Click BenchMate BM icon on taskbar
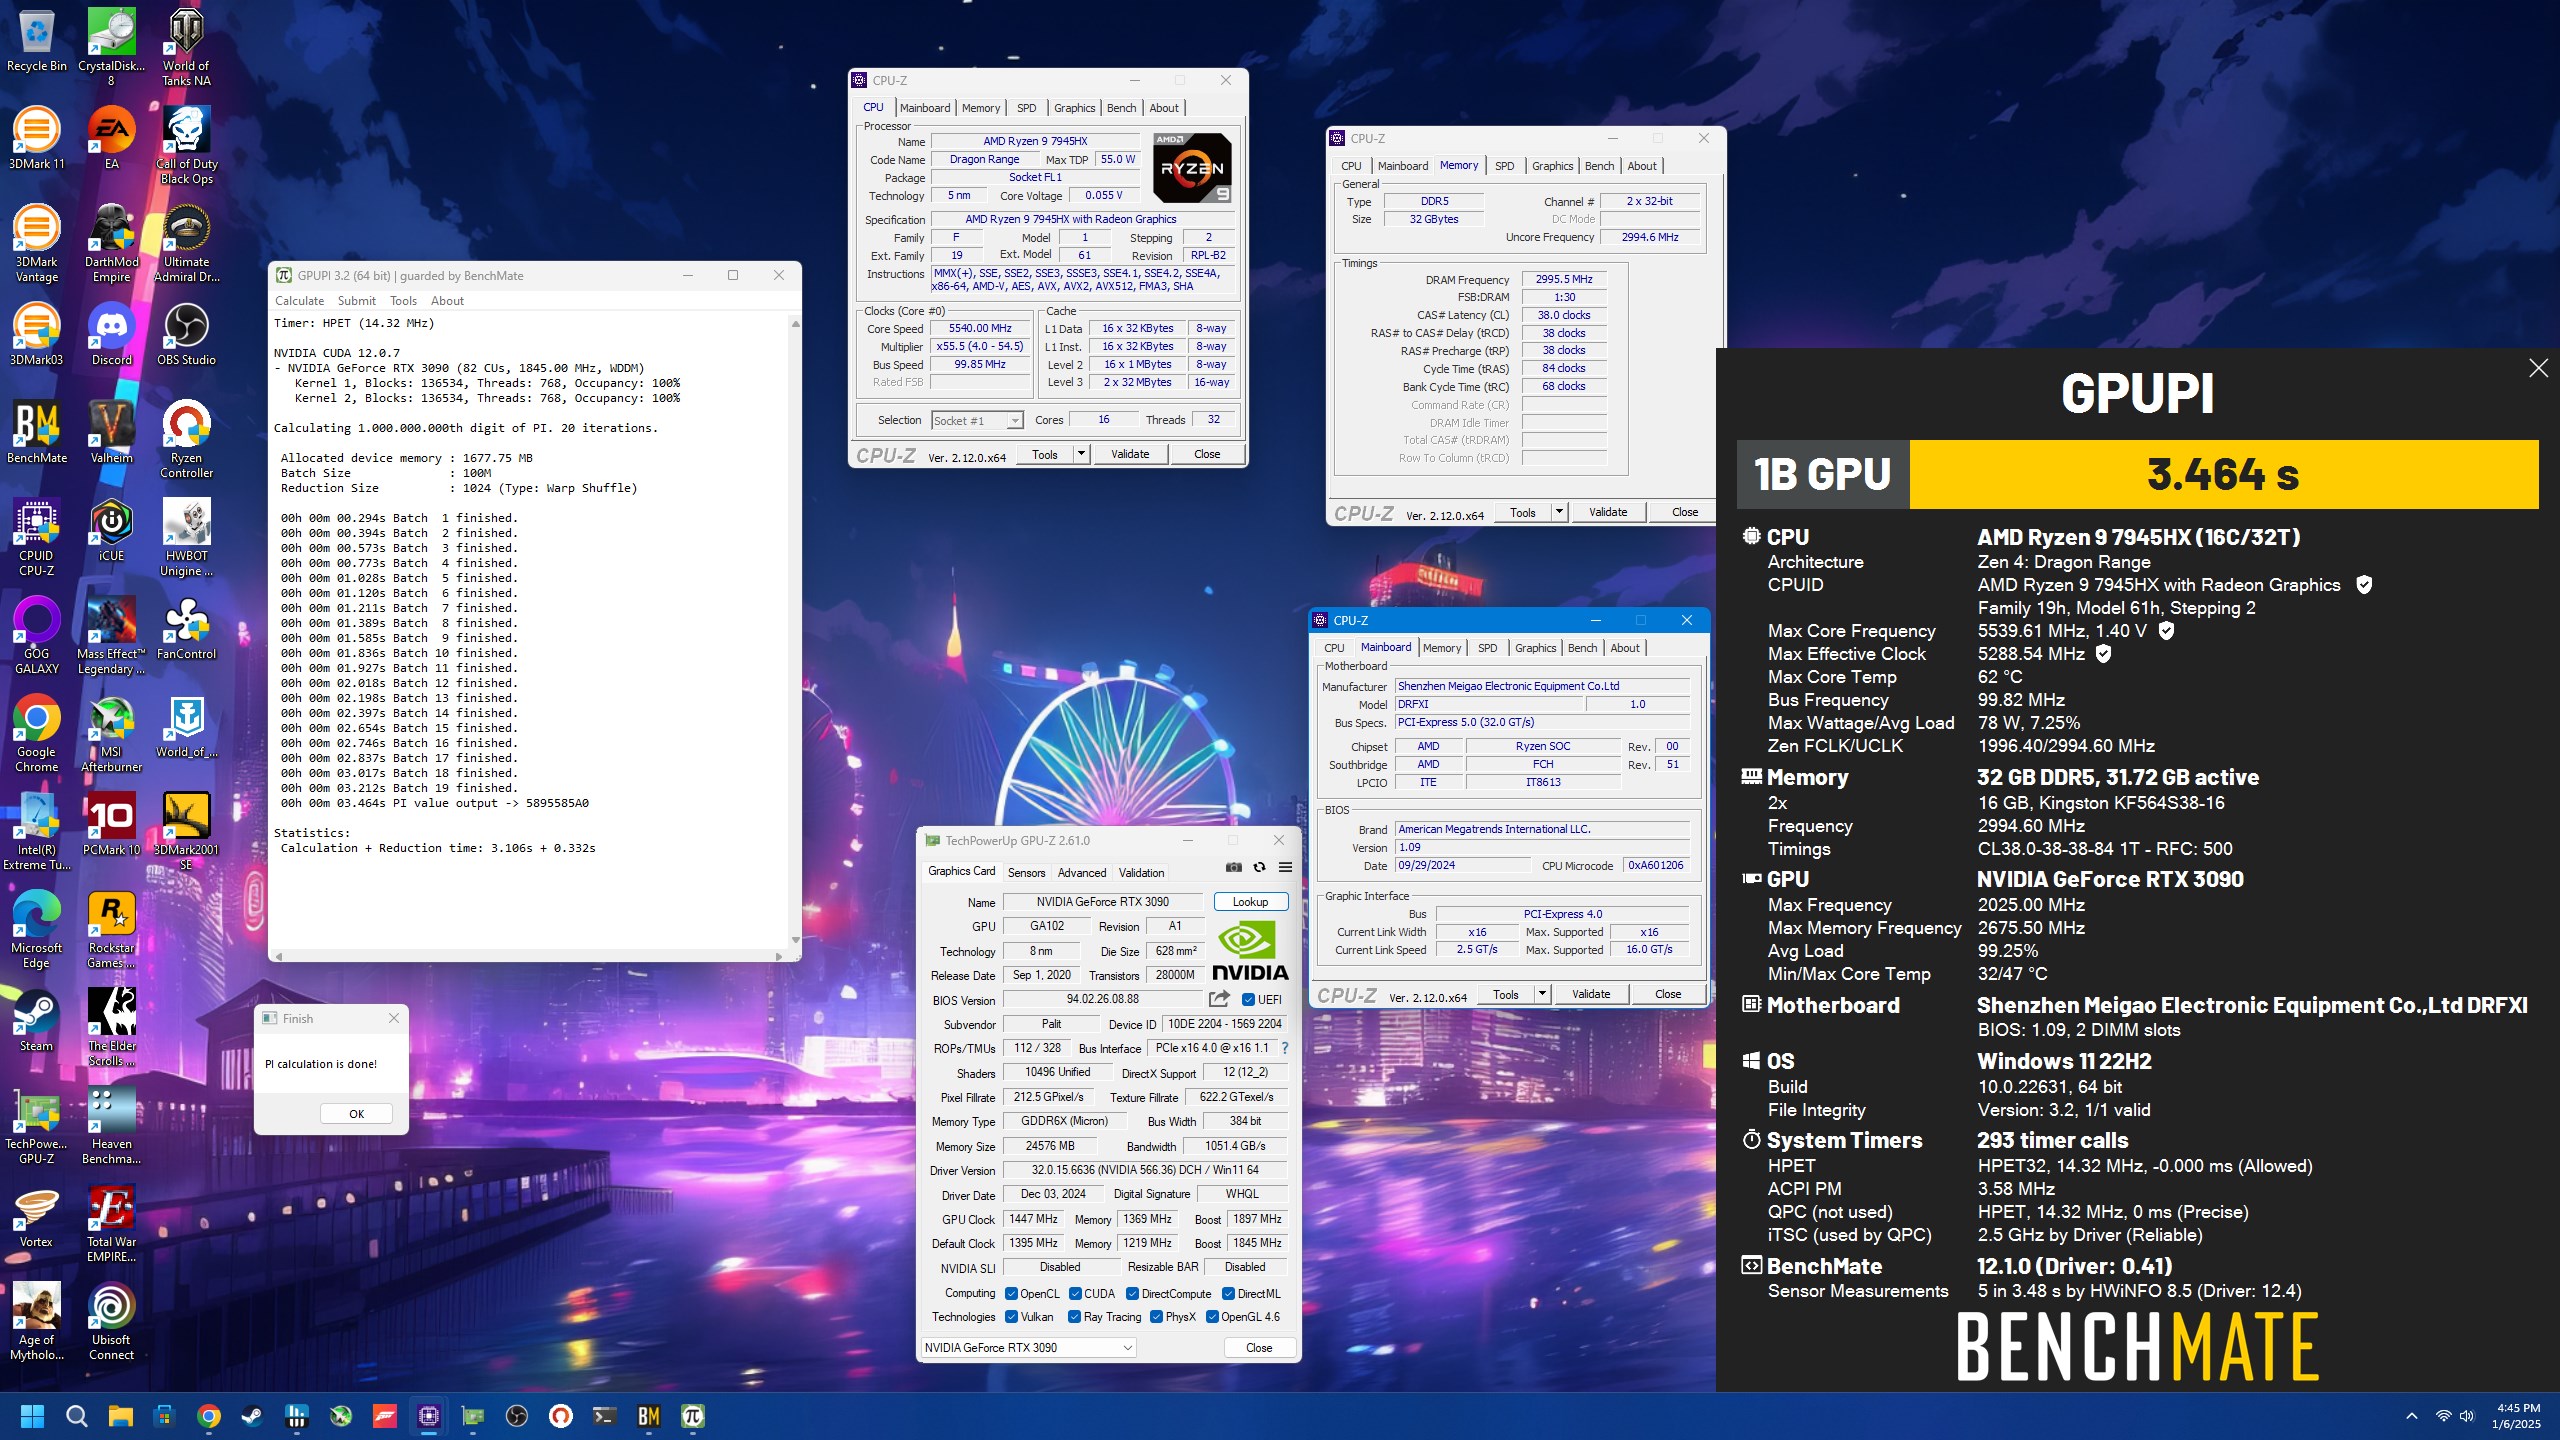This screenshot has width=2560, height=1440. (x=648, y=1416)
